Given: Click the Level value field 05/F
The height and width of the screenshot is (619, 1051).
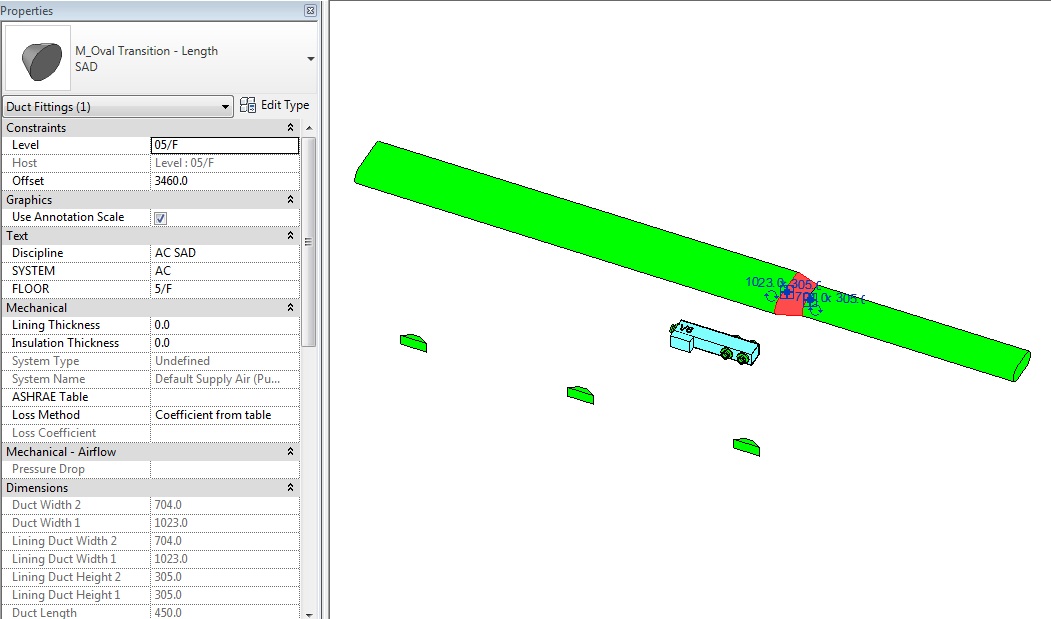Looking at the screenshot, I should click(225, 145).
